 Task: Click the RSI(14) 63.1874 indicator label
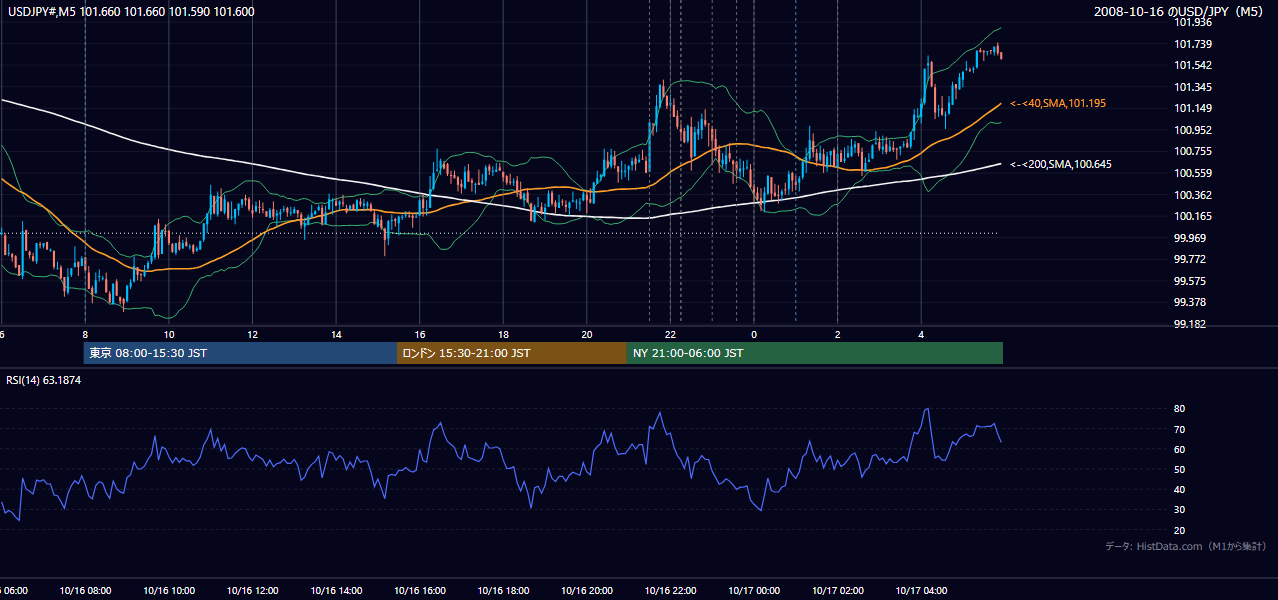pos(44,380)
